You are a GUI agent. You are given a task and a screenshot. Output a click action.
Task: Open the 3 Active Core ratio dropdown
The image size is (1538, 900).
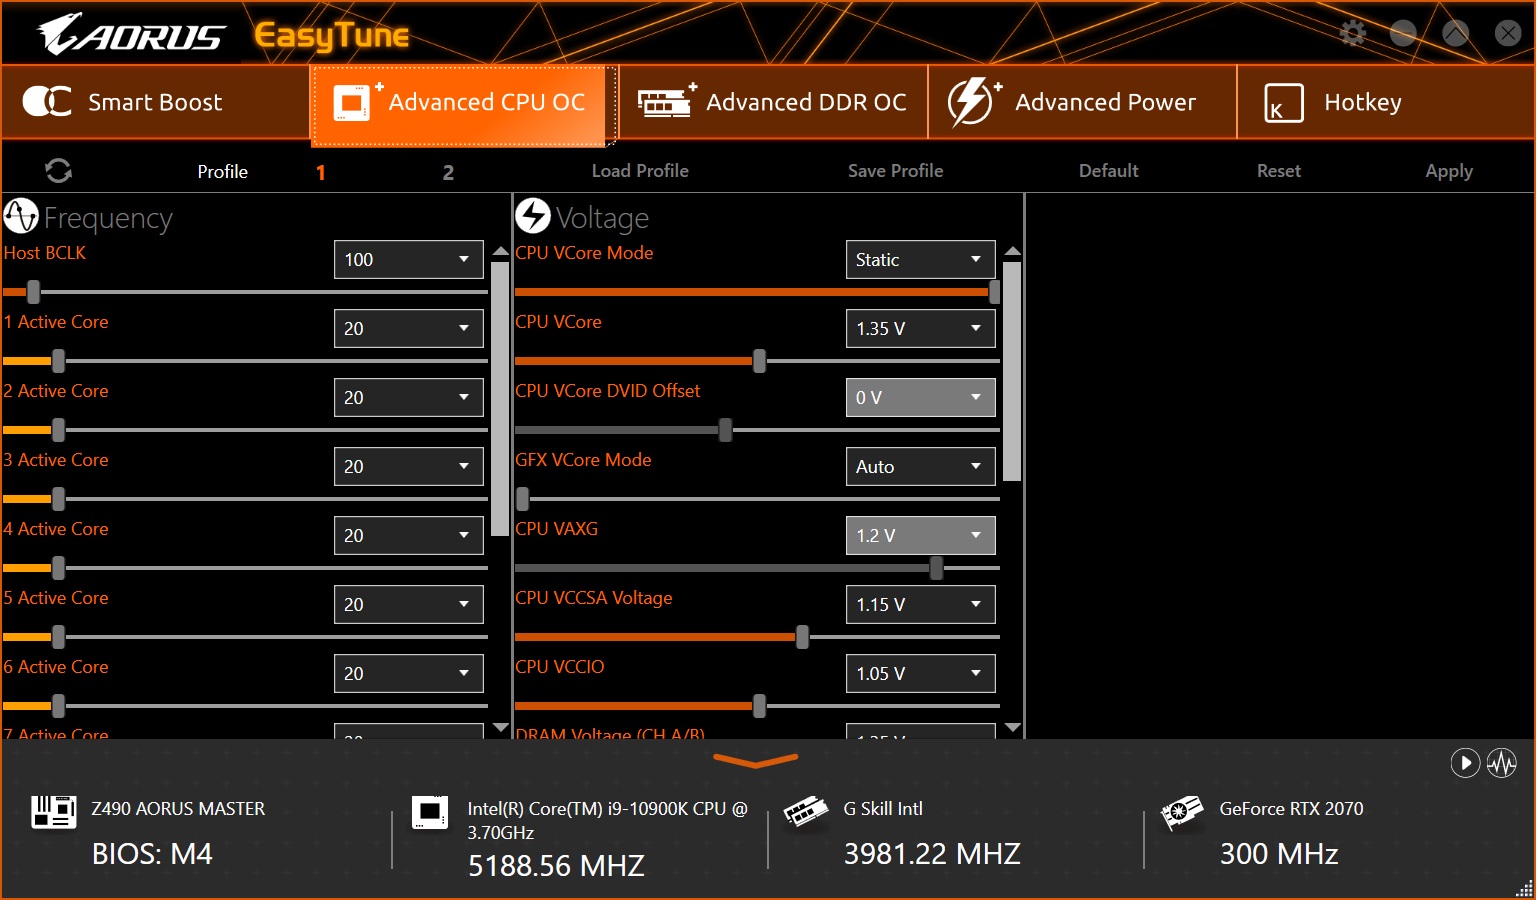408,467
